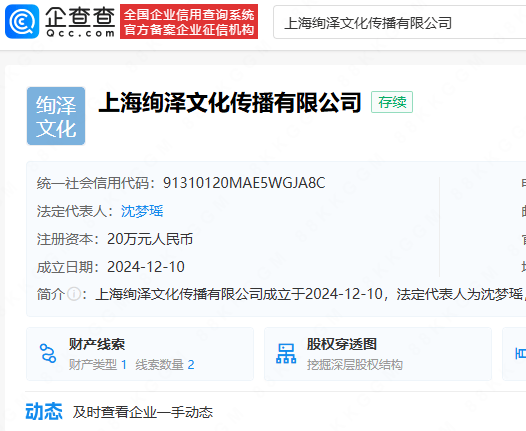Click the 动态 section heading

pos(44,412)
